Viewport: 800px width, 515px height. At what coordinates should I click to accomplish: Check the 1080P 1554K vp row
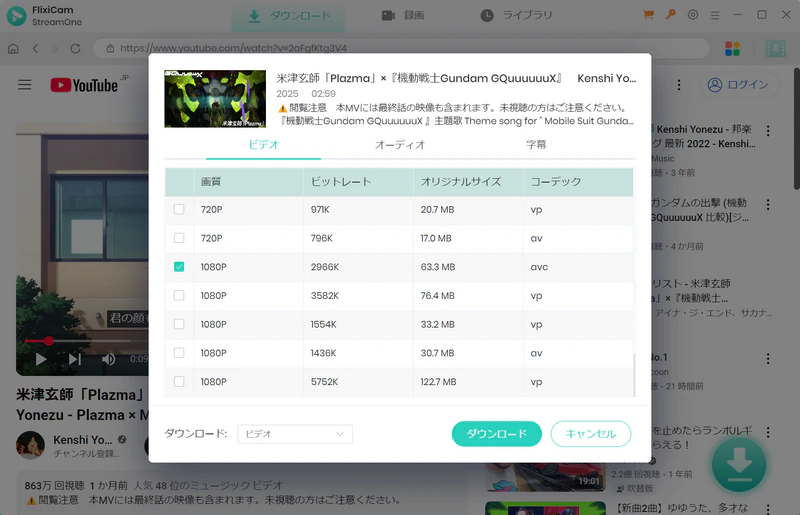[x=179, y=324]
